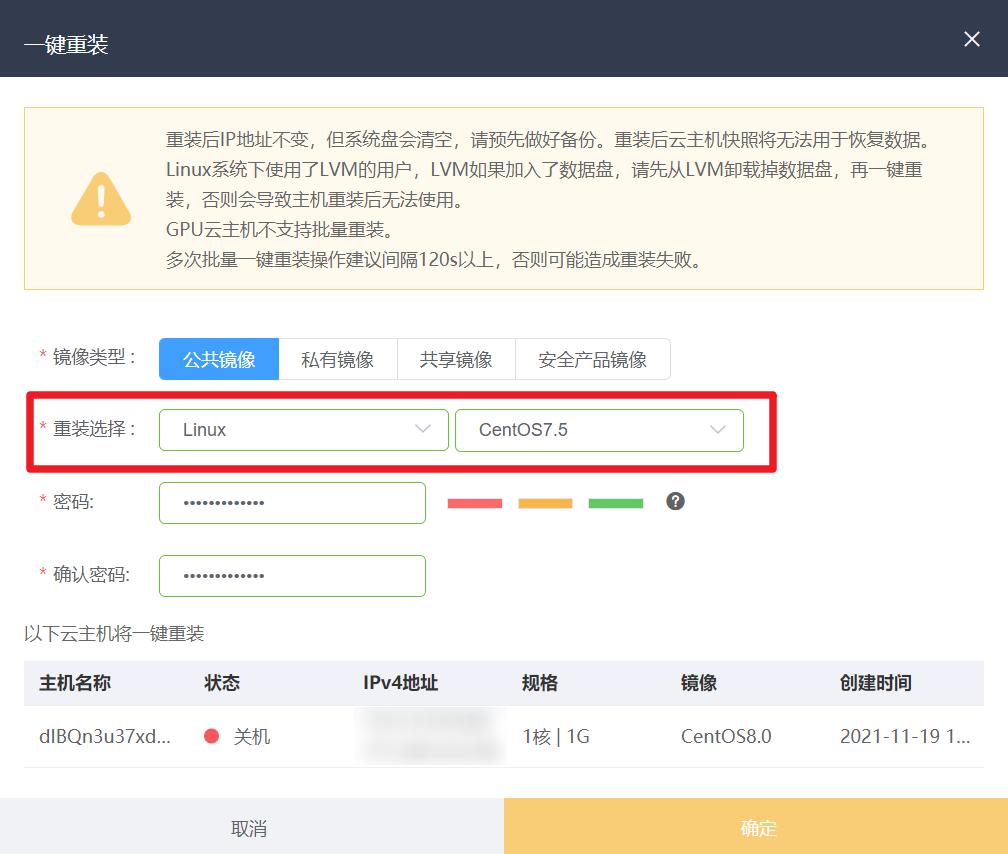
Task: Click the 密码 password input field
Action: click(292, 503)
